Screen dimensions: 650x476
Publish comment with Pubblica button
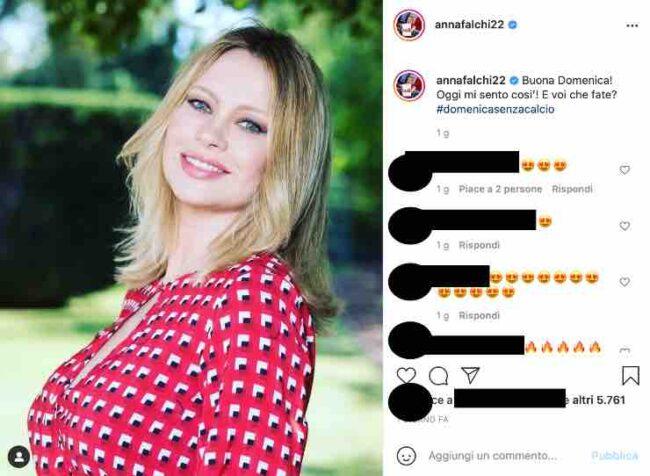pos(614,456)
